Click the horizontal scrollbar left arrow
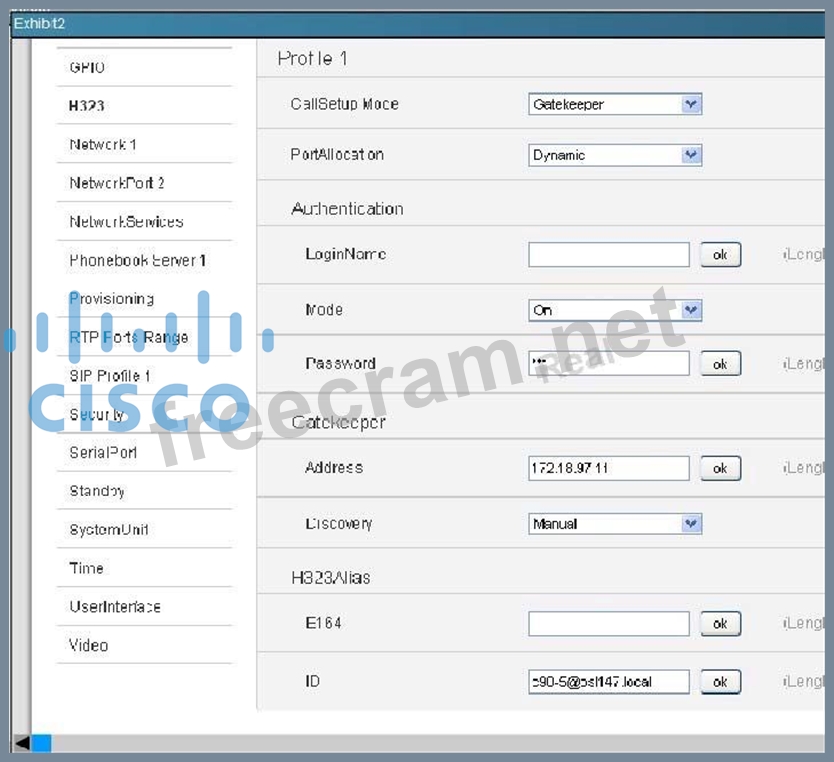 coord(21,743)
